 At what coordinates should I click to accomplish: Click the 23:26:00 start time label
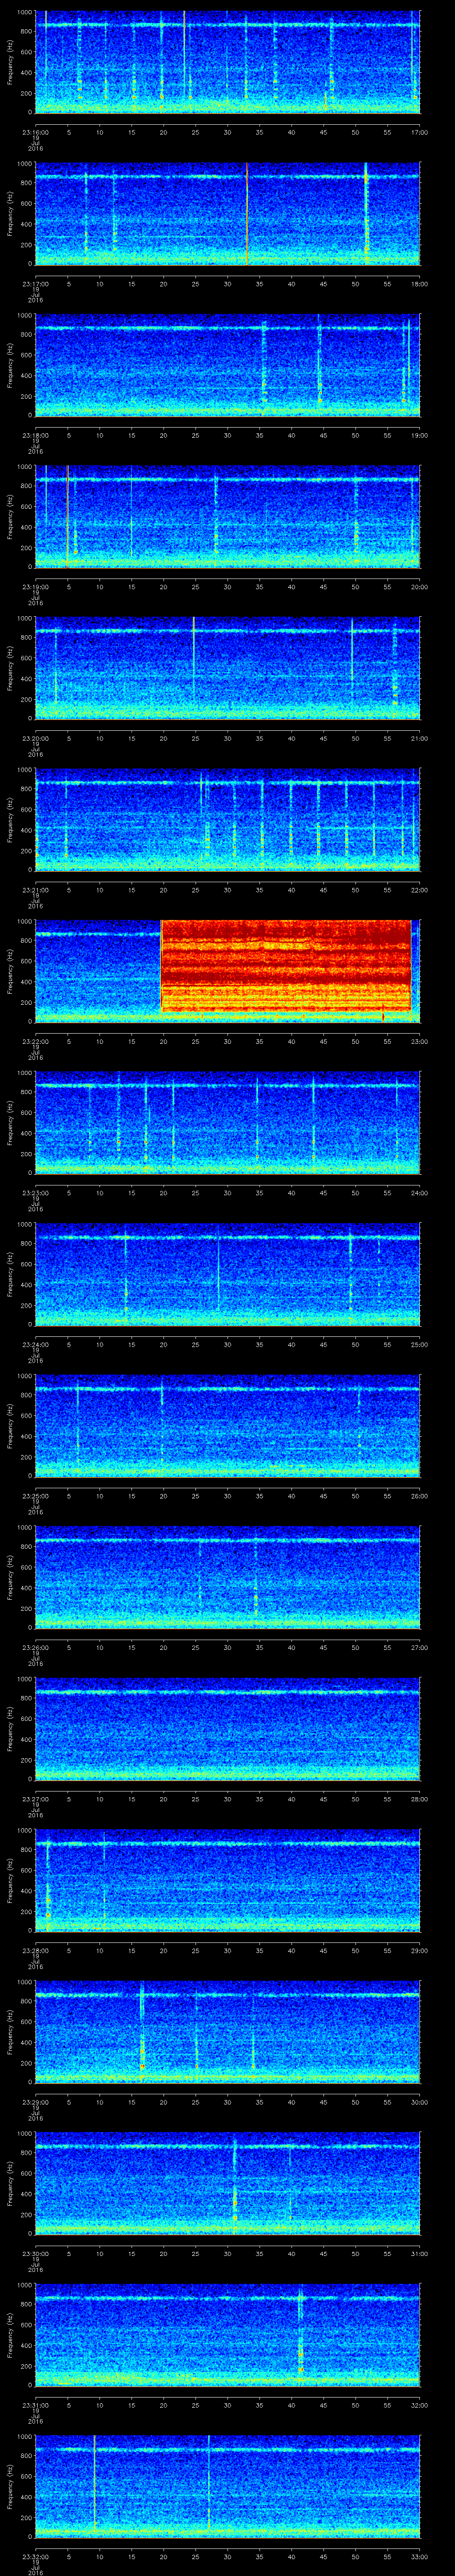click(35, 1647)
